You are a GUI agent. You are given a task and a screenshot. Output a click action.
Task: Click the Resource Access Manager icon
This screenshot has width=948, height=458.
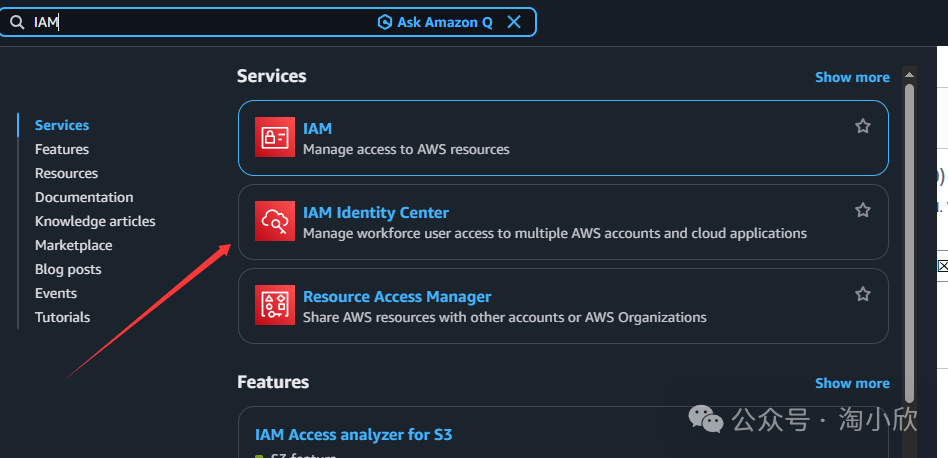(x=275, y=306)
